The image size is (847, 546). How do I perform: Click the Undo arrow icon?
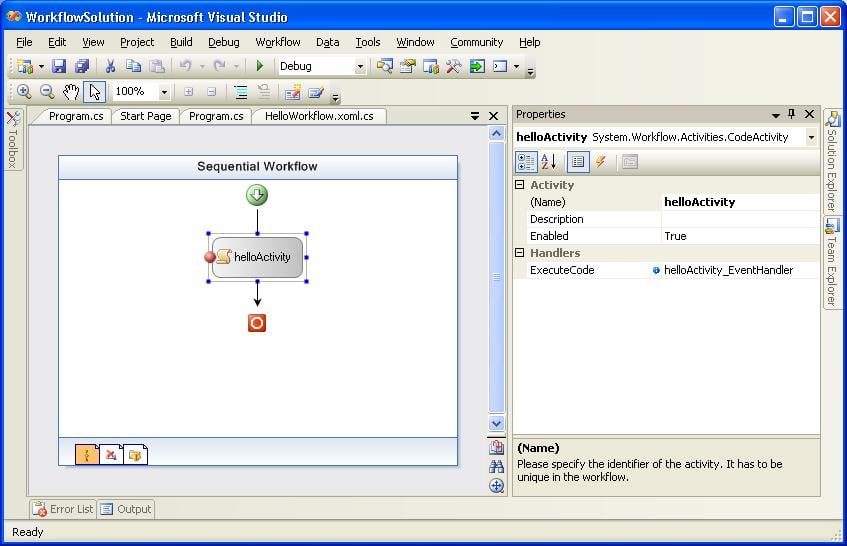point(185,66)
